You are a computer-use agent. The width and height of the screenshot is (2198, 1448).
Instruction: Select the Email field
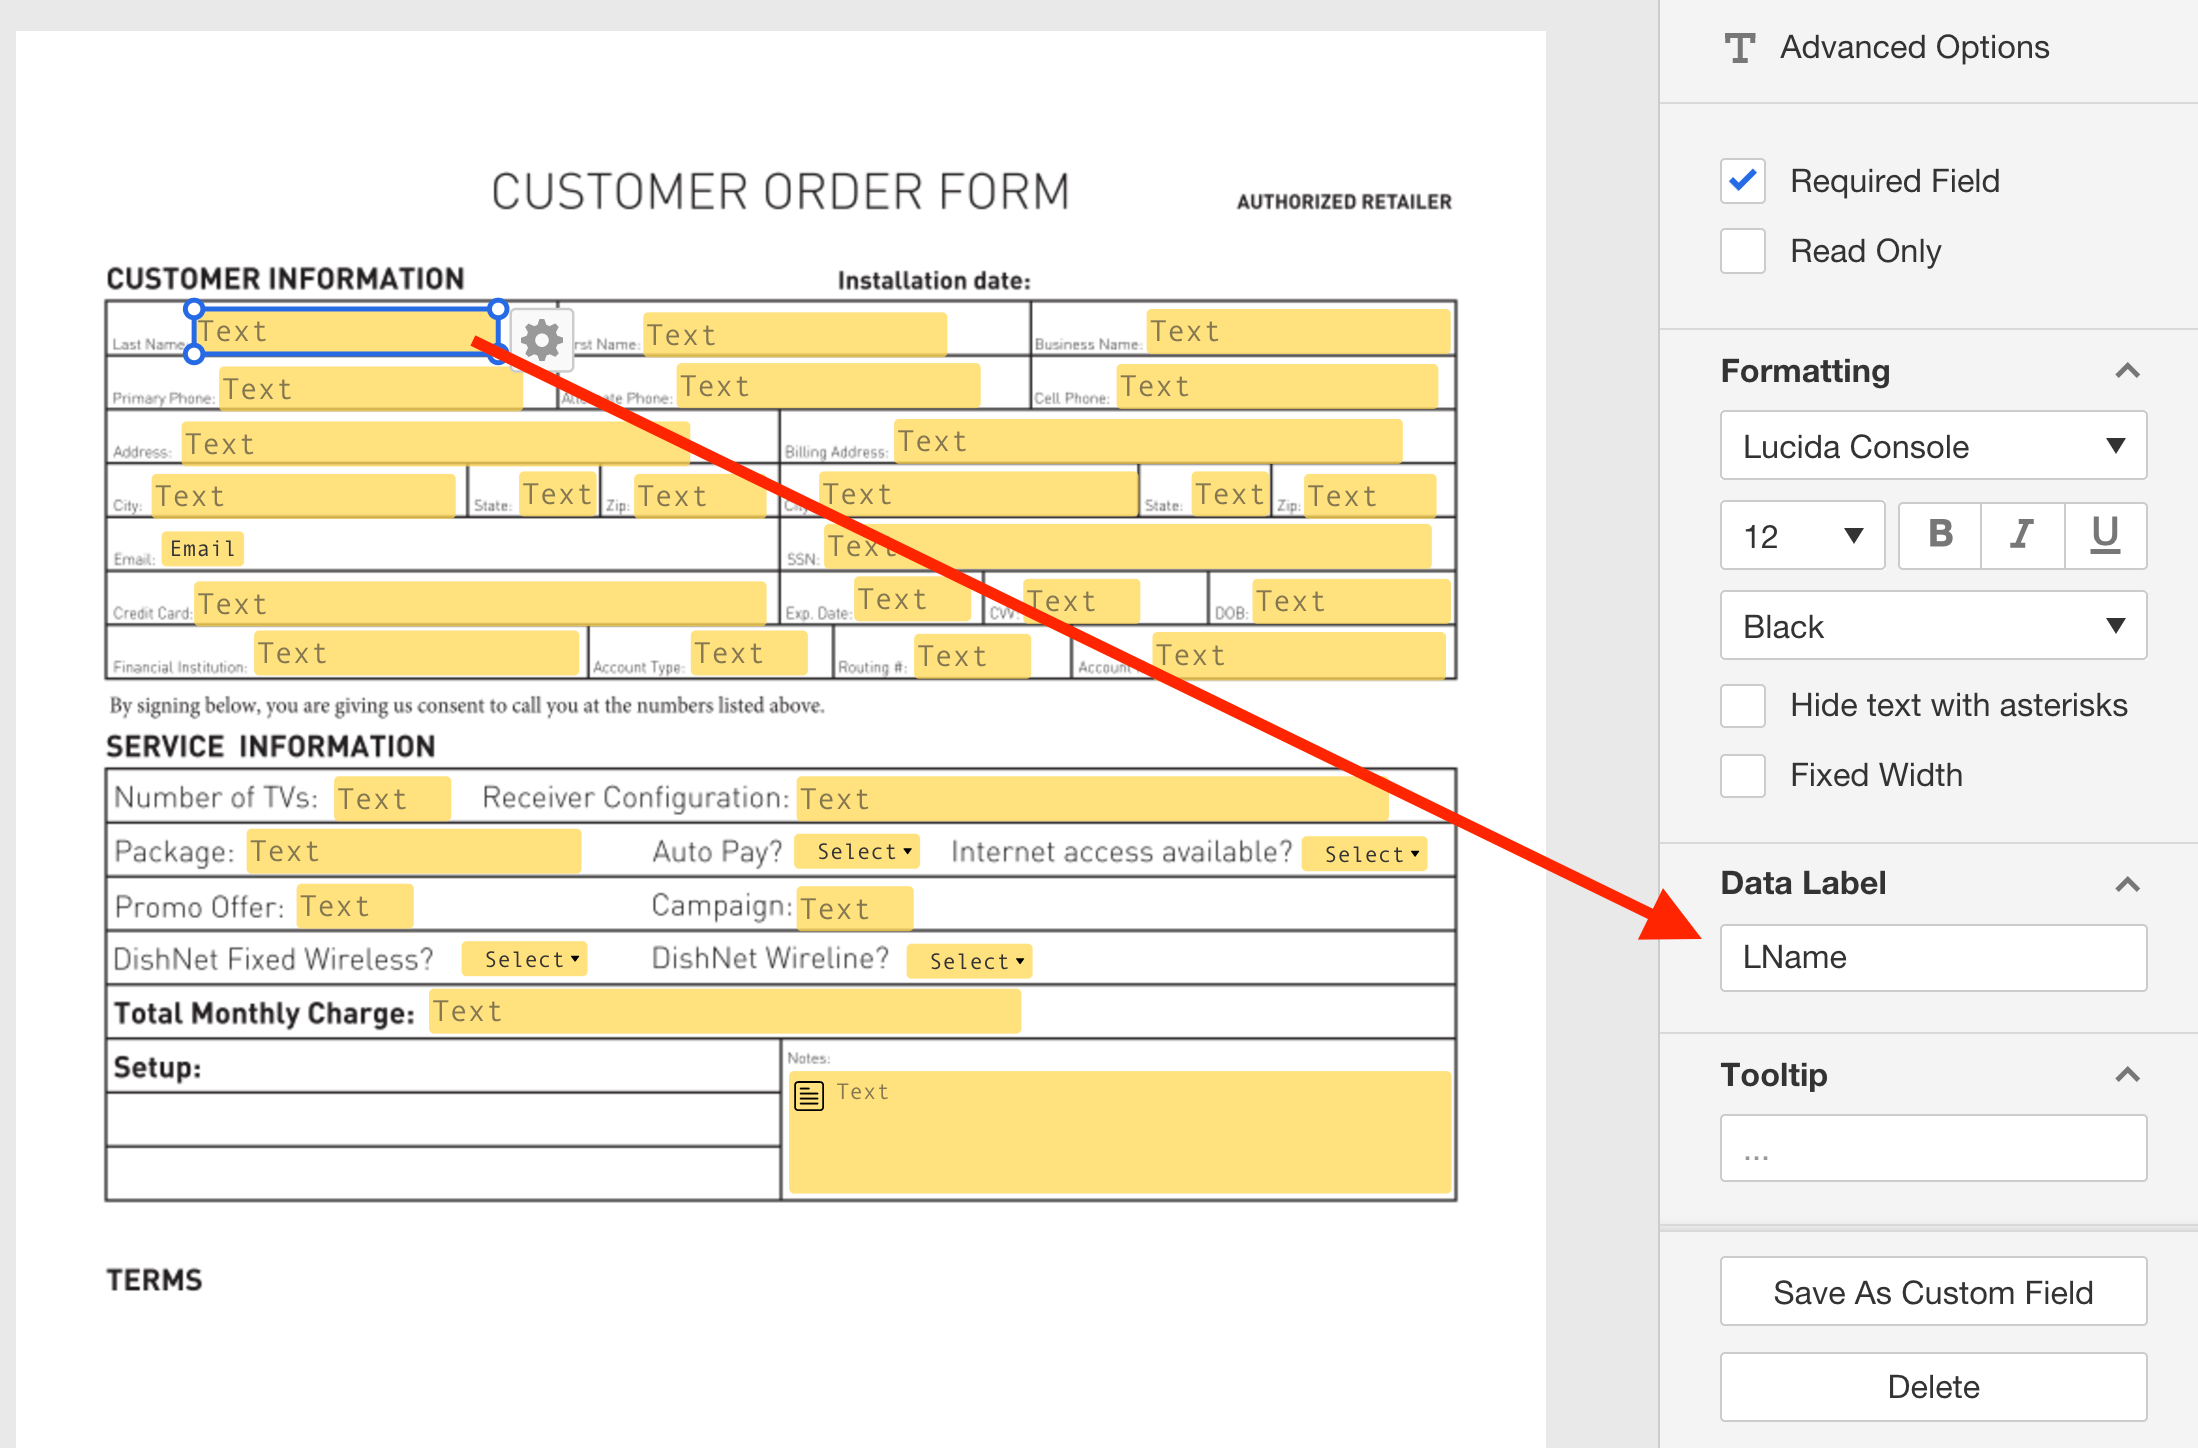tap(203, 548)
